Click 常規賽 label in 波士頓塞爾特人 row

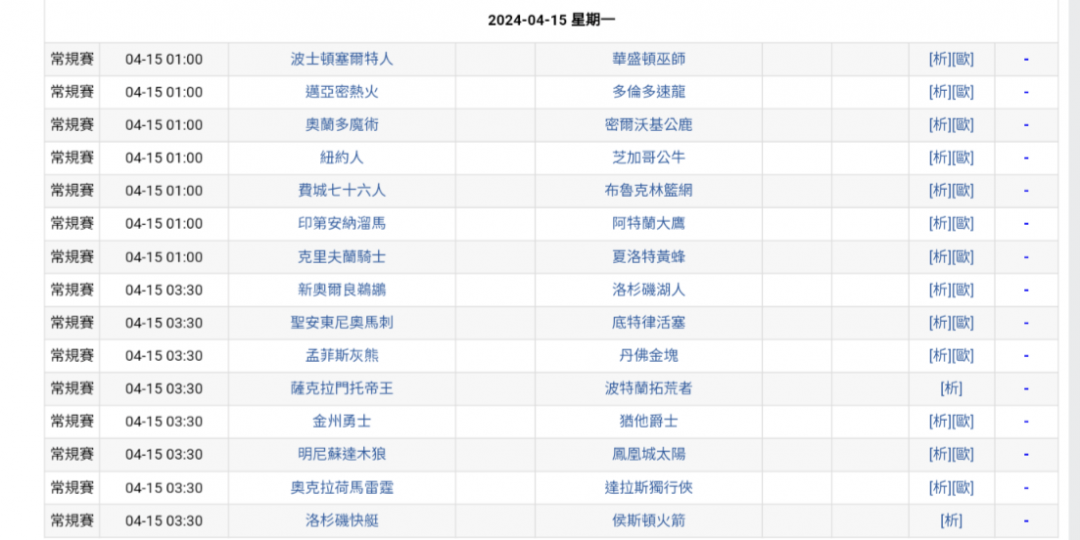(72, 59)
